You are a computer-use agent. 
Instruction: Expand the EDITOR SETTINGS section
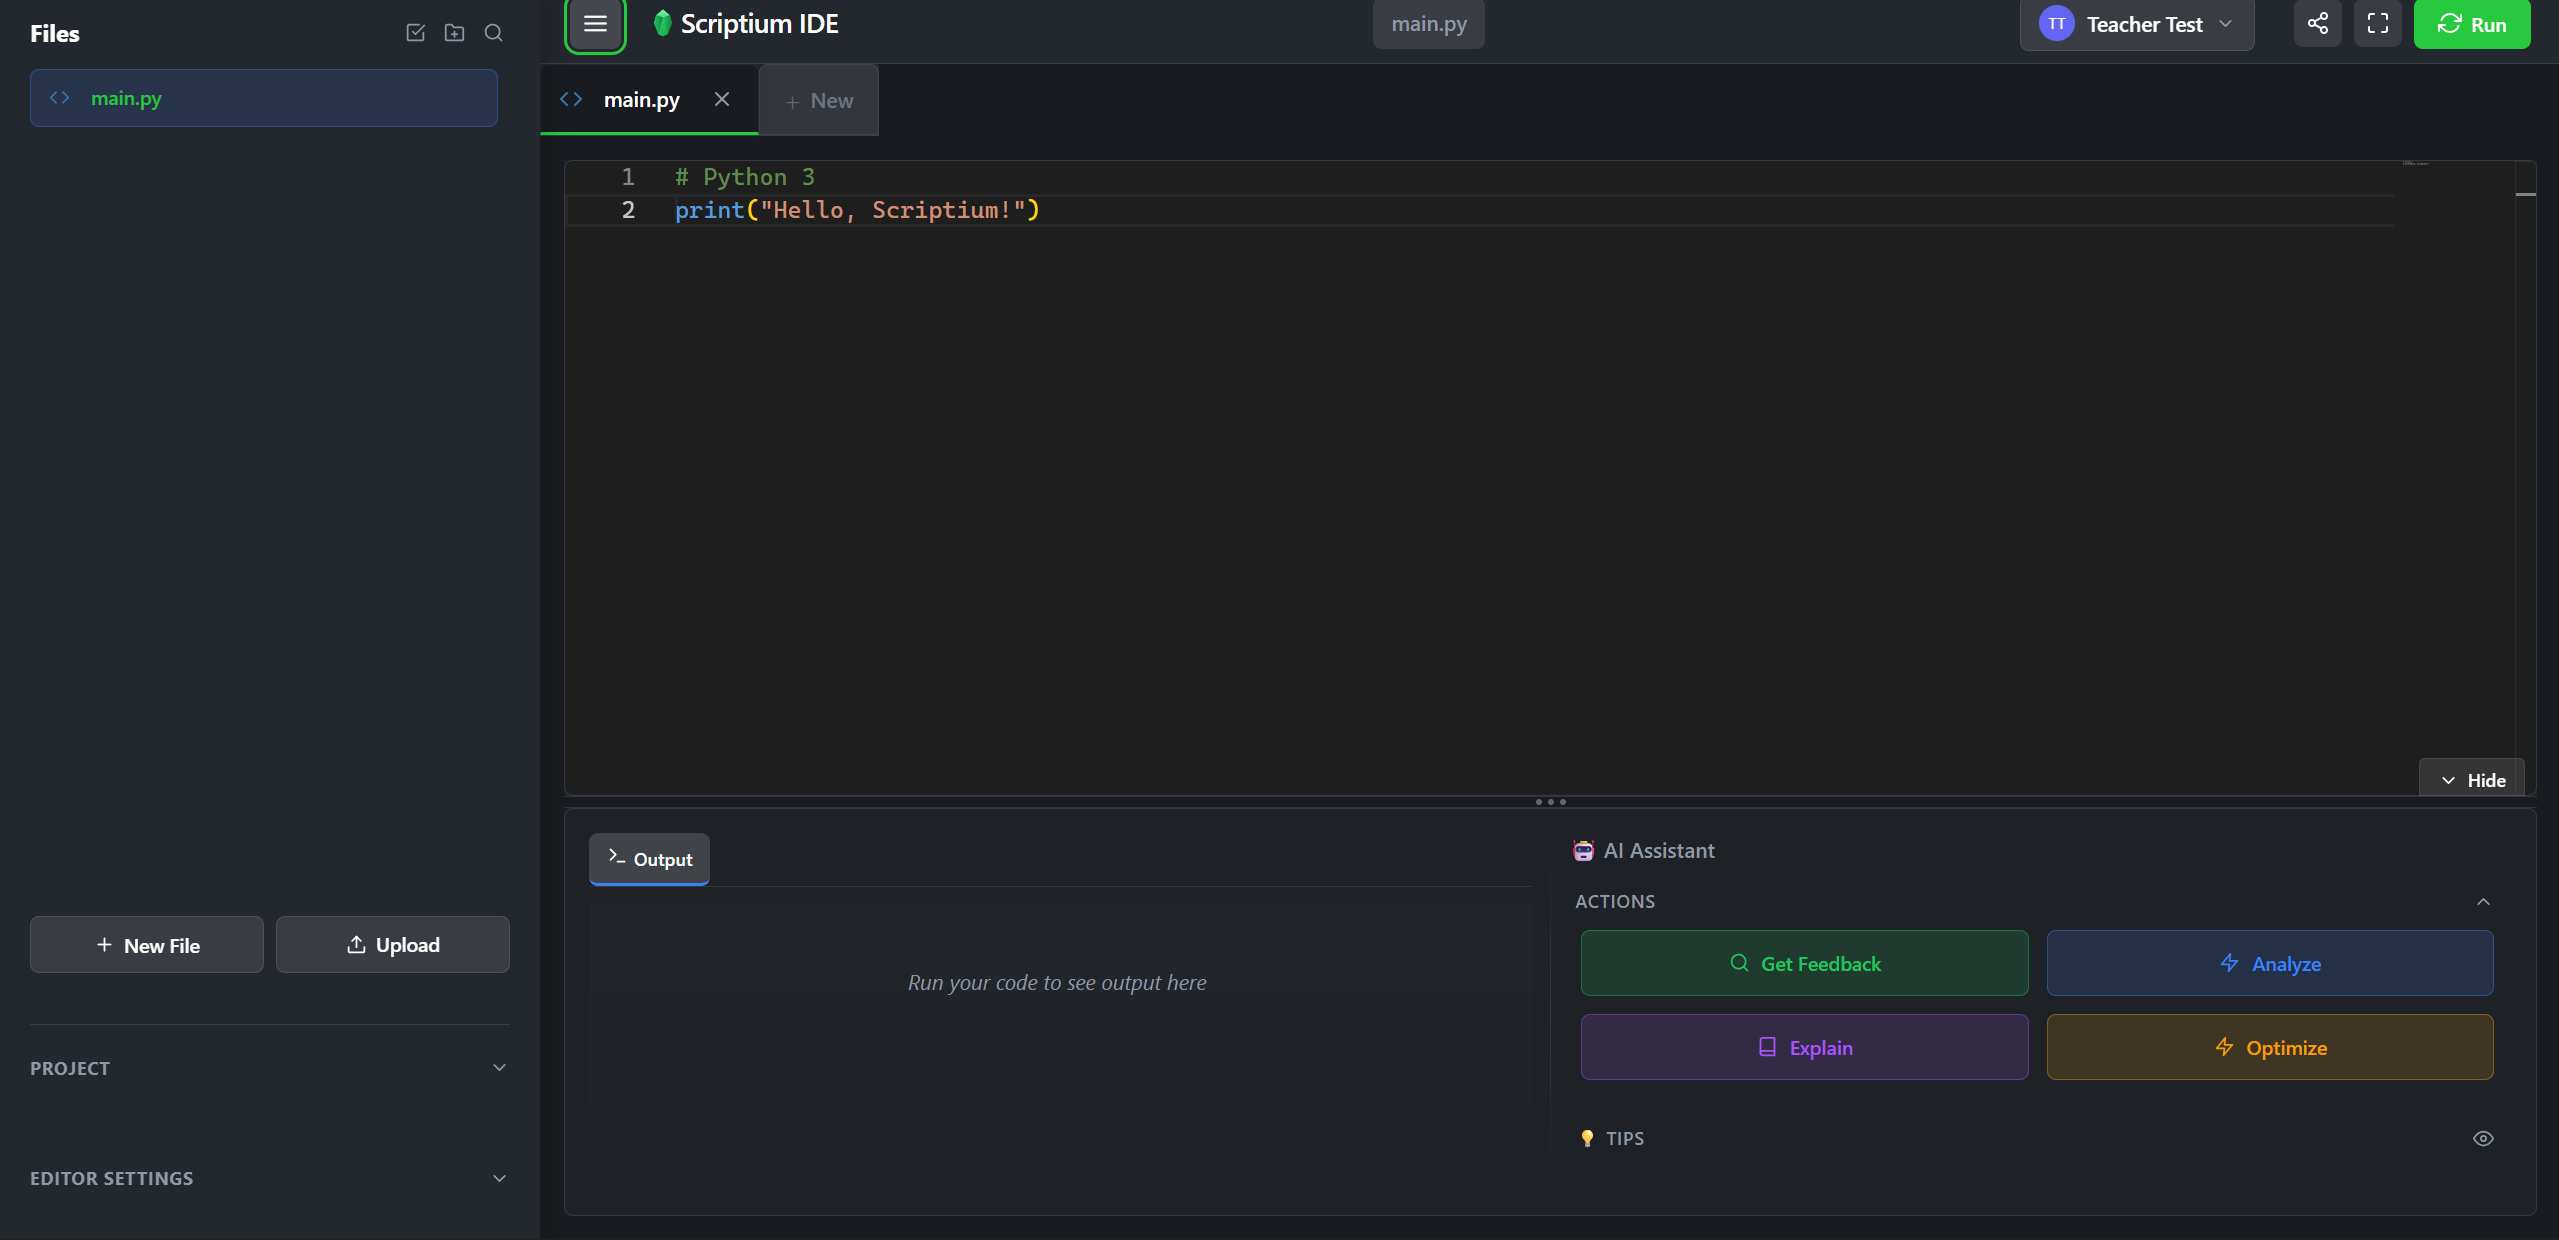[x=499, y=1178]
